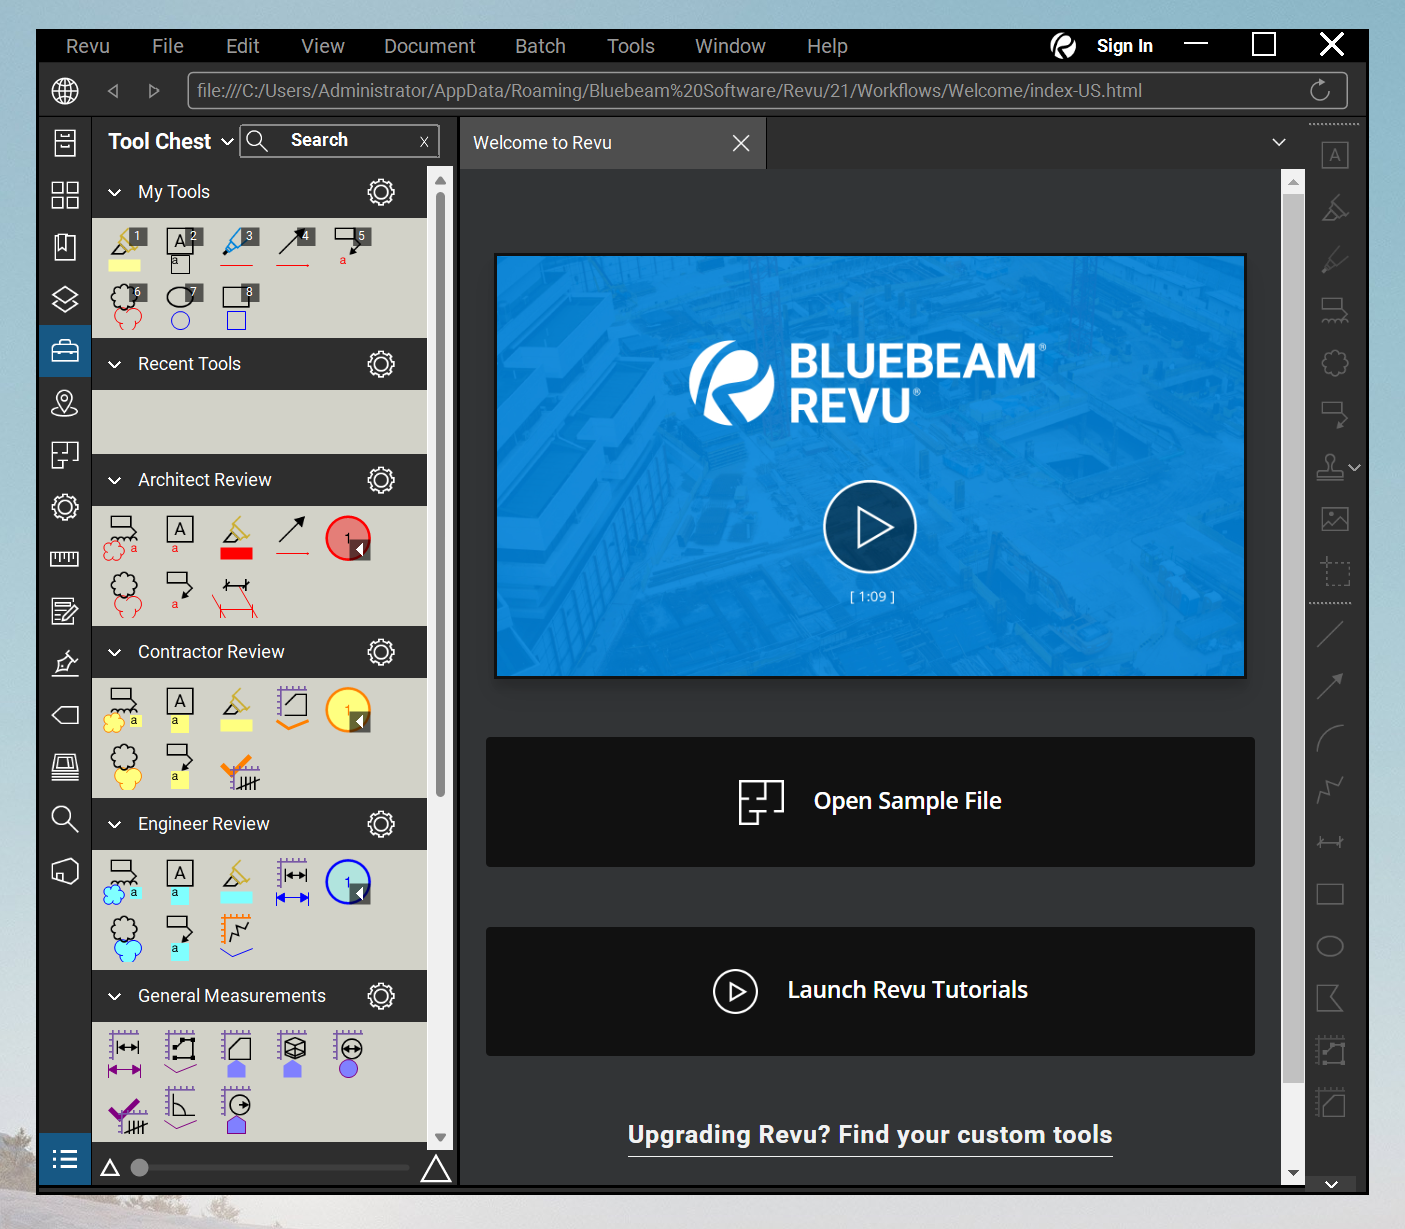Open the Studio 3D cube panel icon
The width and height of the screenshot is (1405, 1229).
coord(65,871)
